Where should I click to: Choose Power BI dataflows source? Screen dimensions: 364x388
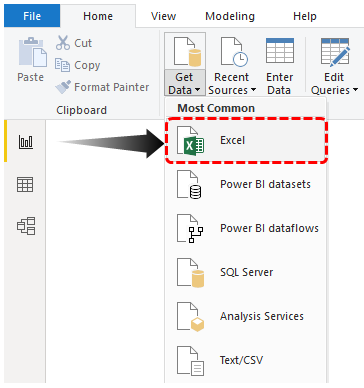(x=246, y=228)
